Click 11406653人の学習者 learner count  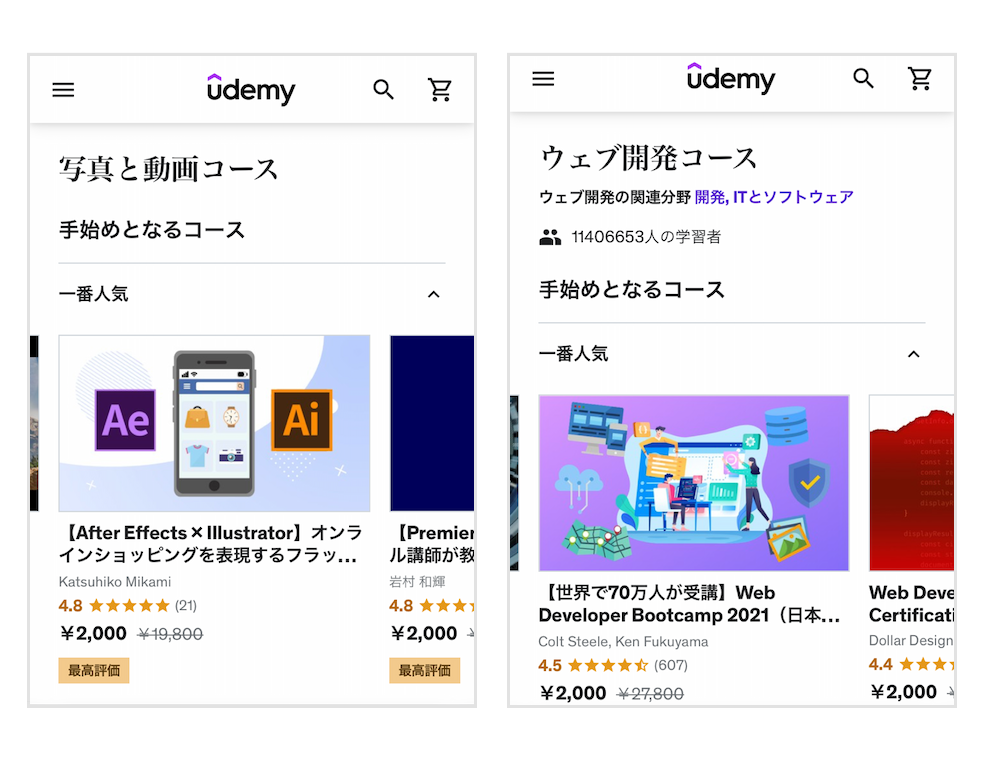[646, 237]
